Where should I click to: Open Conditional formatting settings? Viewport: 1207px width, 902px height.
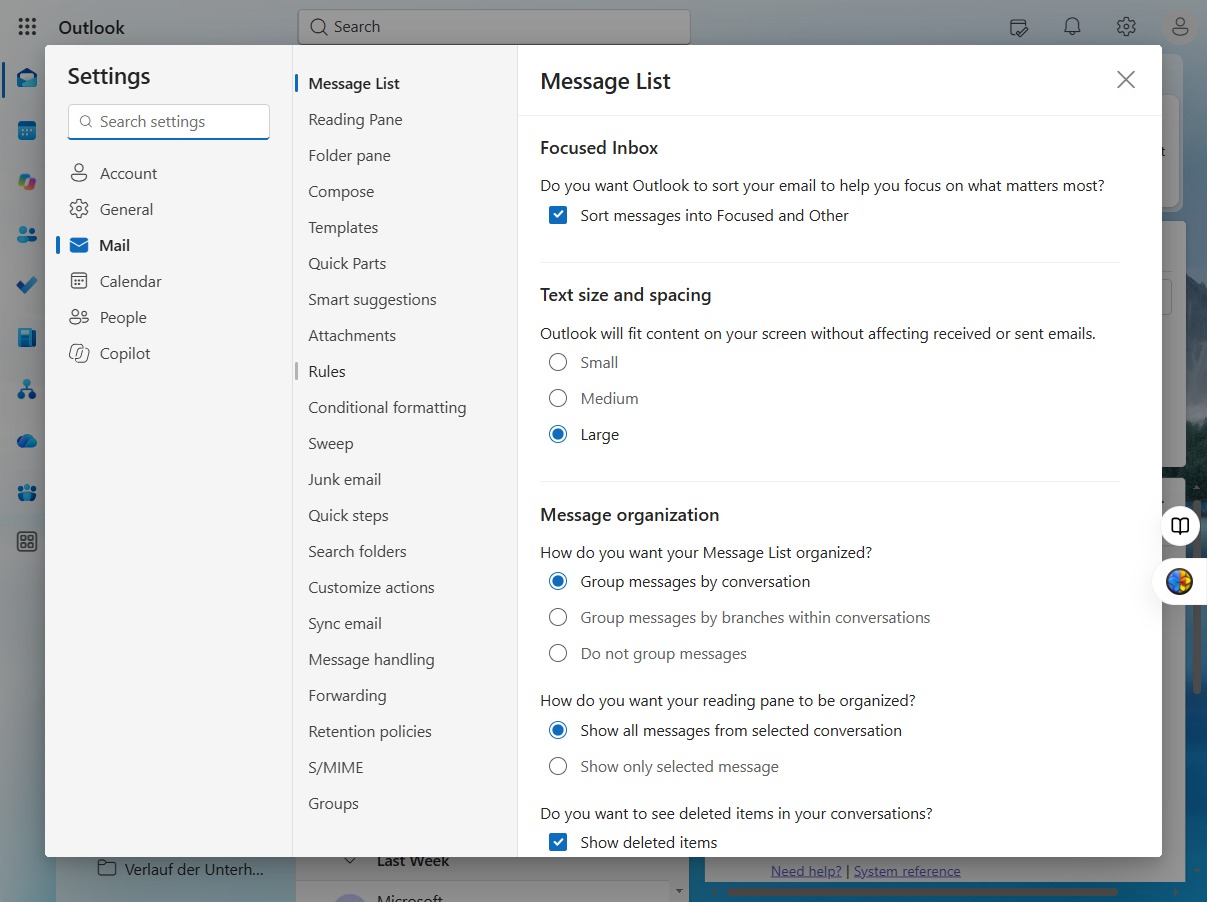387,407
